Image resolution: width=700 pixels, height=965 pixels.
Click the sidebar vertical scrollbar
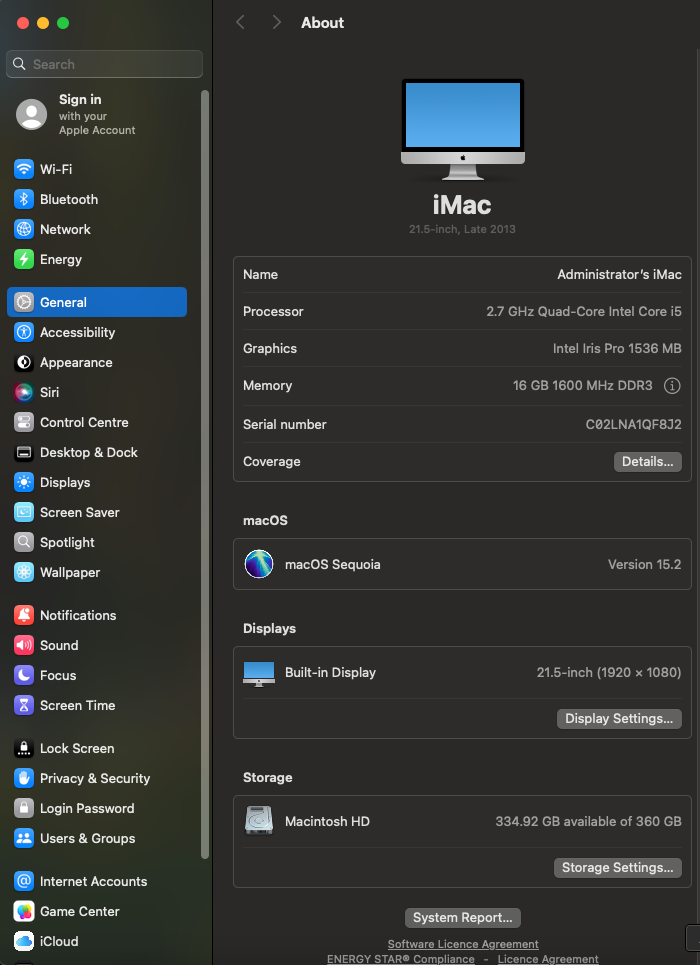click(x=205, y=474)
